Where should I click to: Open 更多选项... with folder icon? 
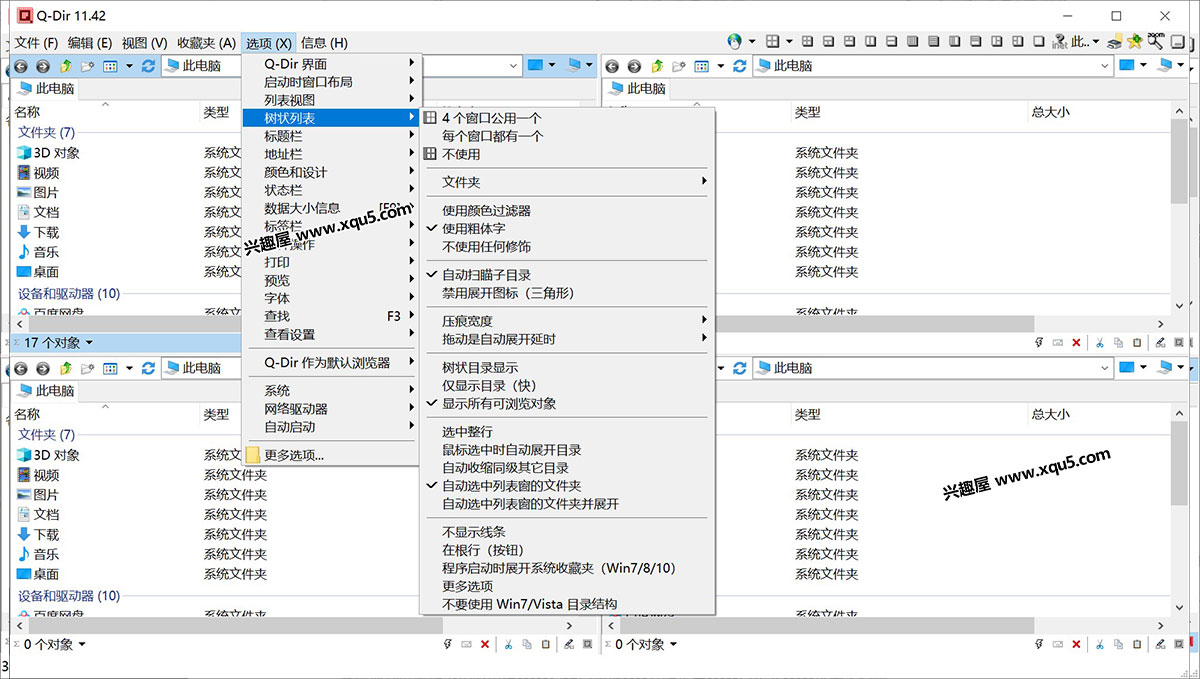[333, 455]
